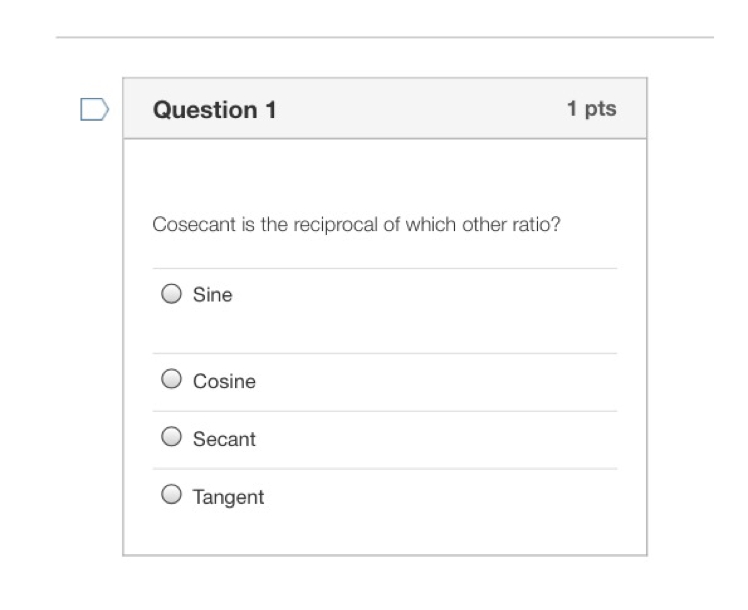Viewport: 748px width, 610px height.
Task: Click the empty area right of Secant answer
Action: tap(436, 440)
